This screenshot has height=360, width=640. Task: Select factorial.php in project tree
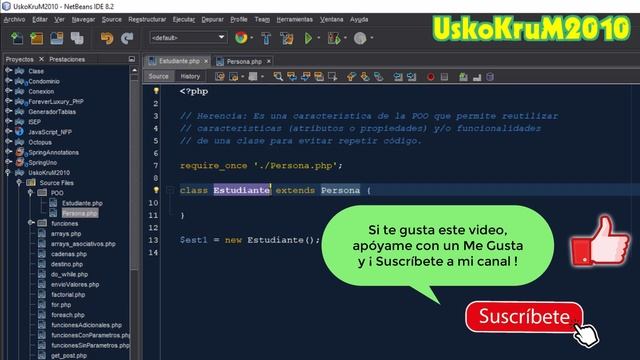pos(68,294)
